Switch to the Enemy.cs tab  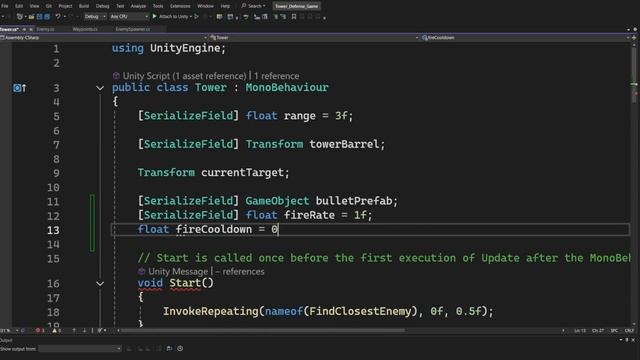pyautogui.click(x=45, y=29)
